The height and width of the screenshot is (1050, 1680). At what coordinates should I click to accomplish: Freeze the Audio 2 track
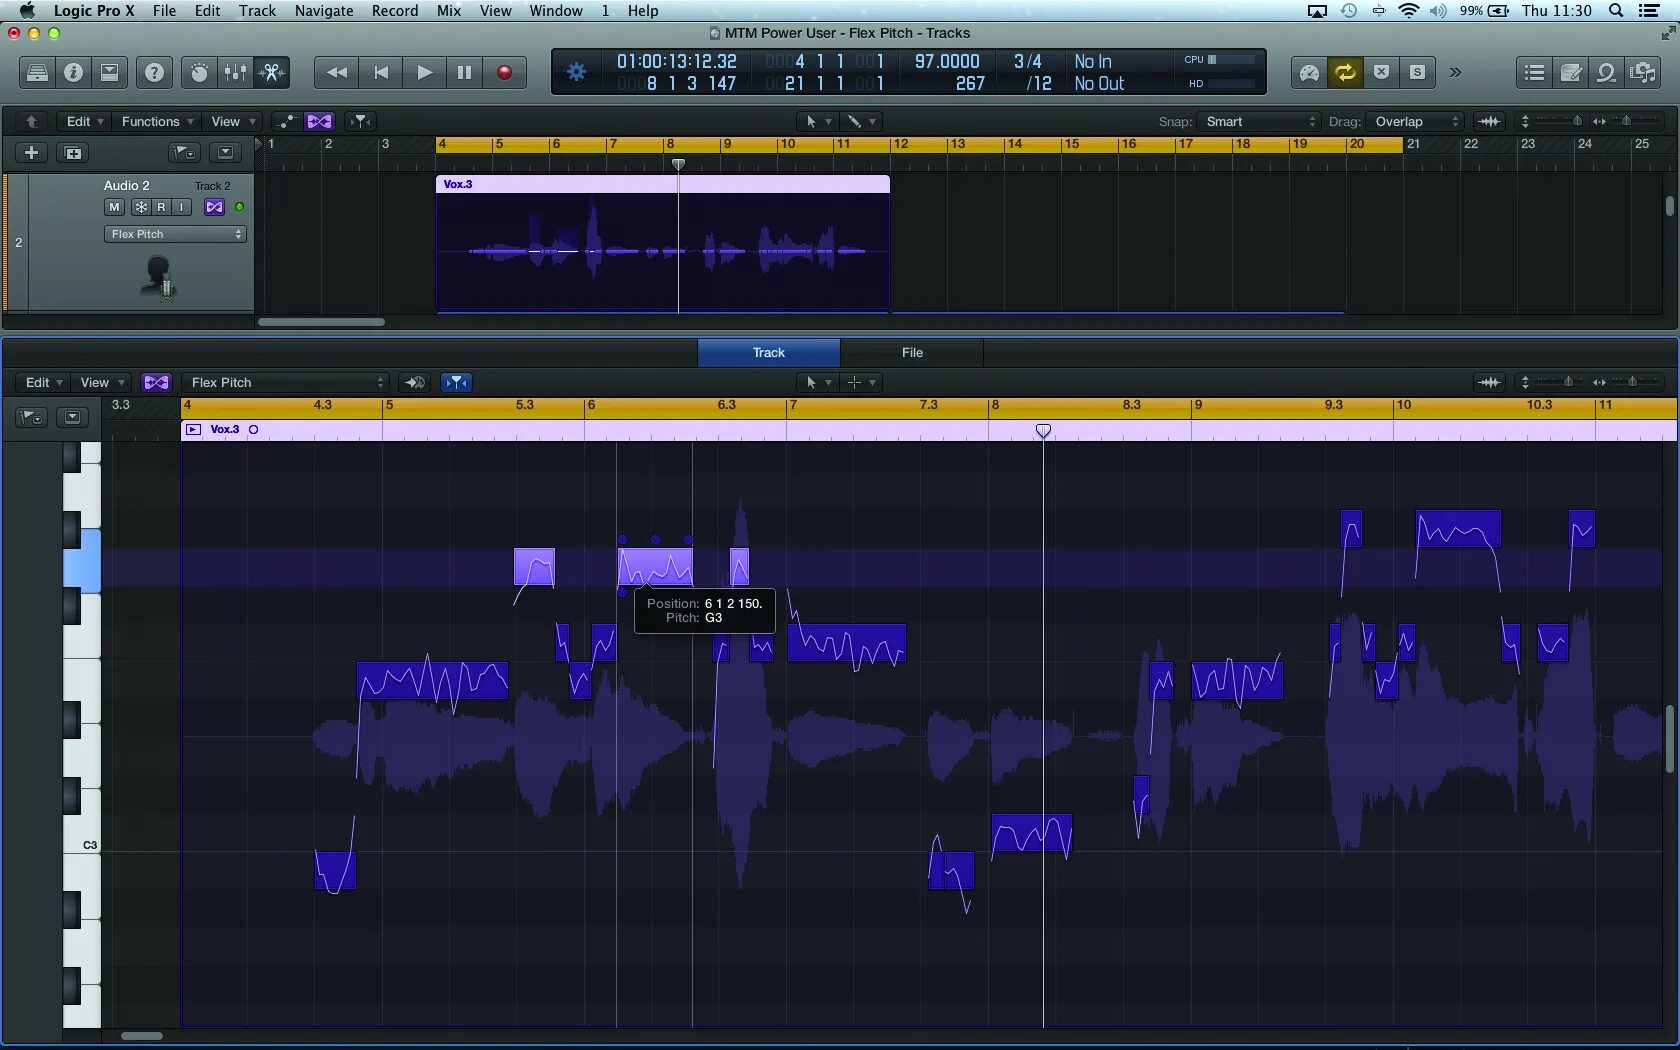[141, 207]
